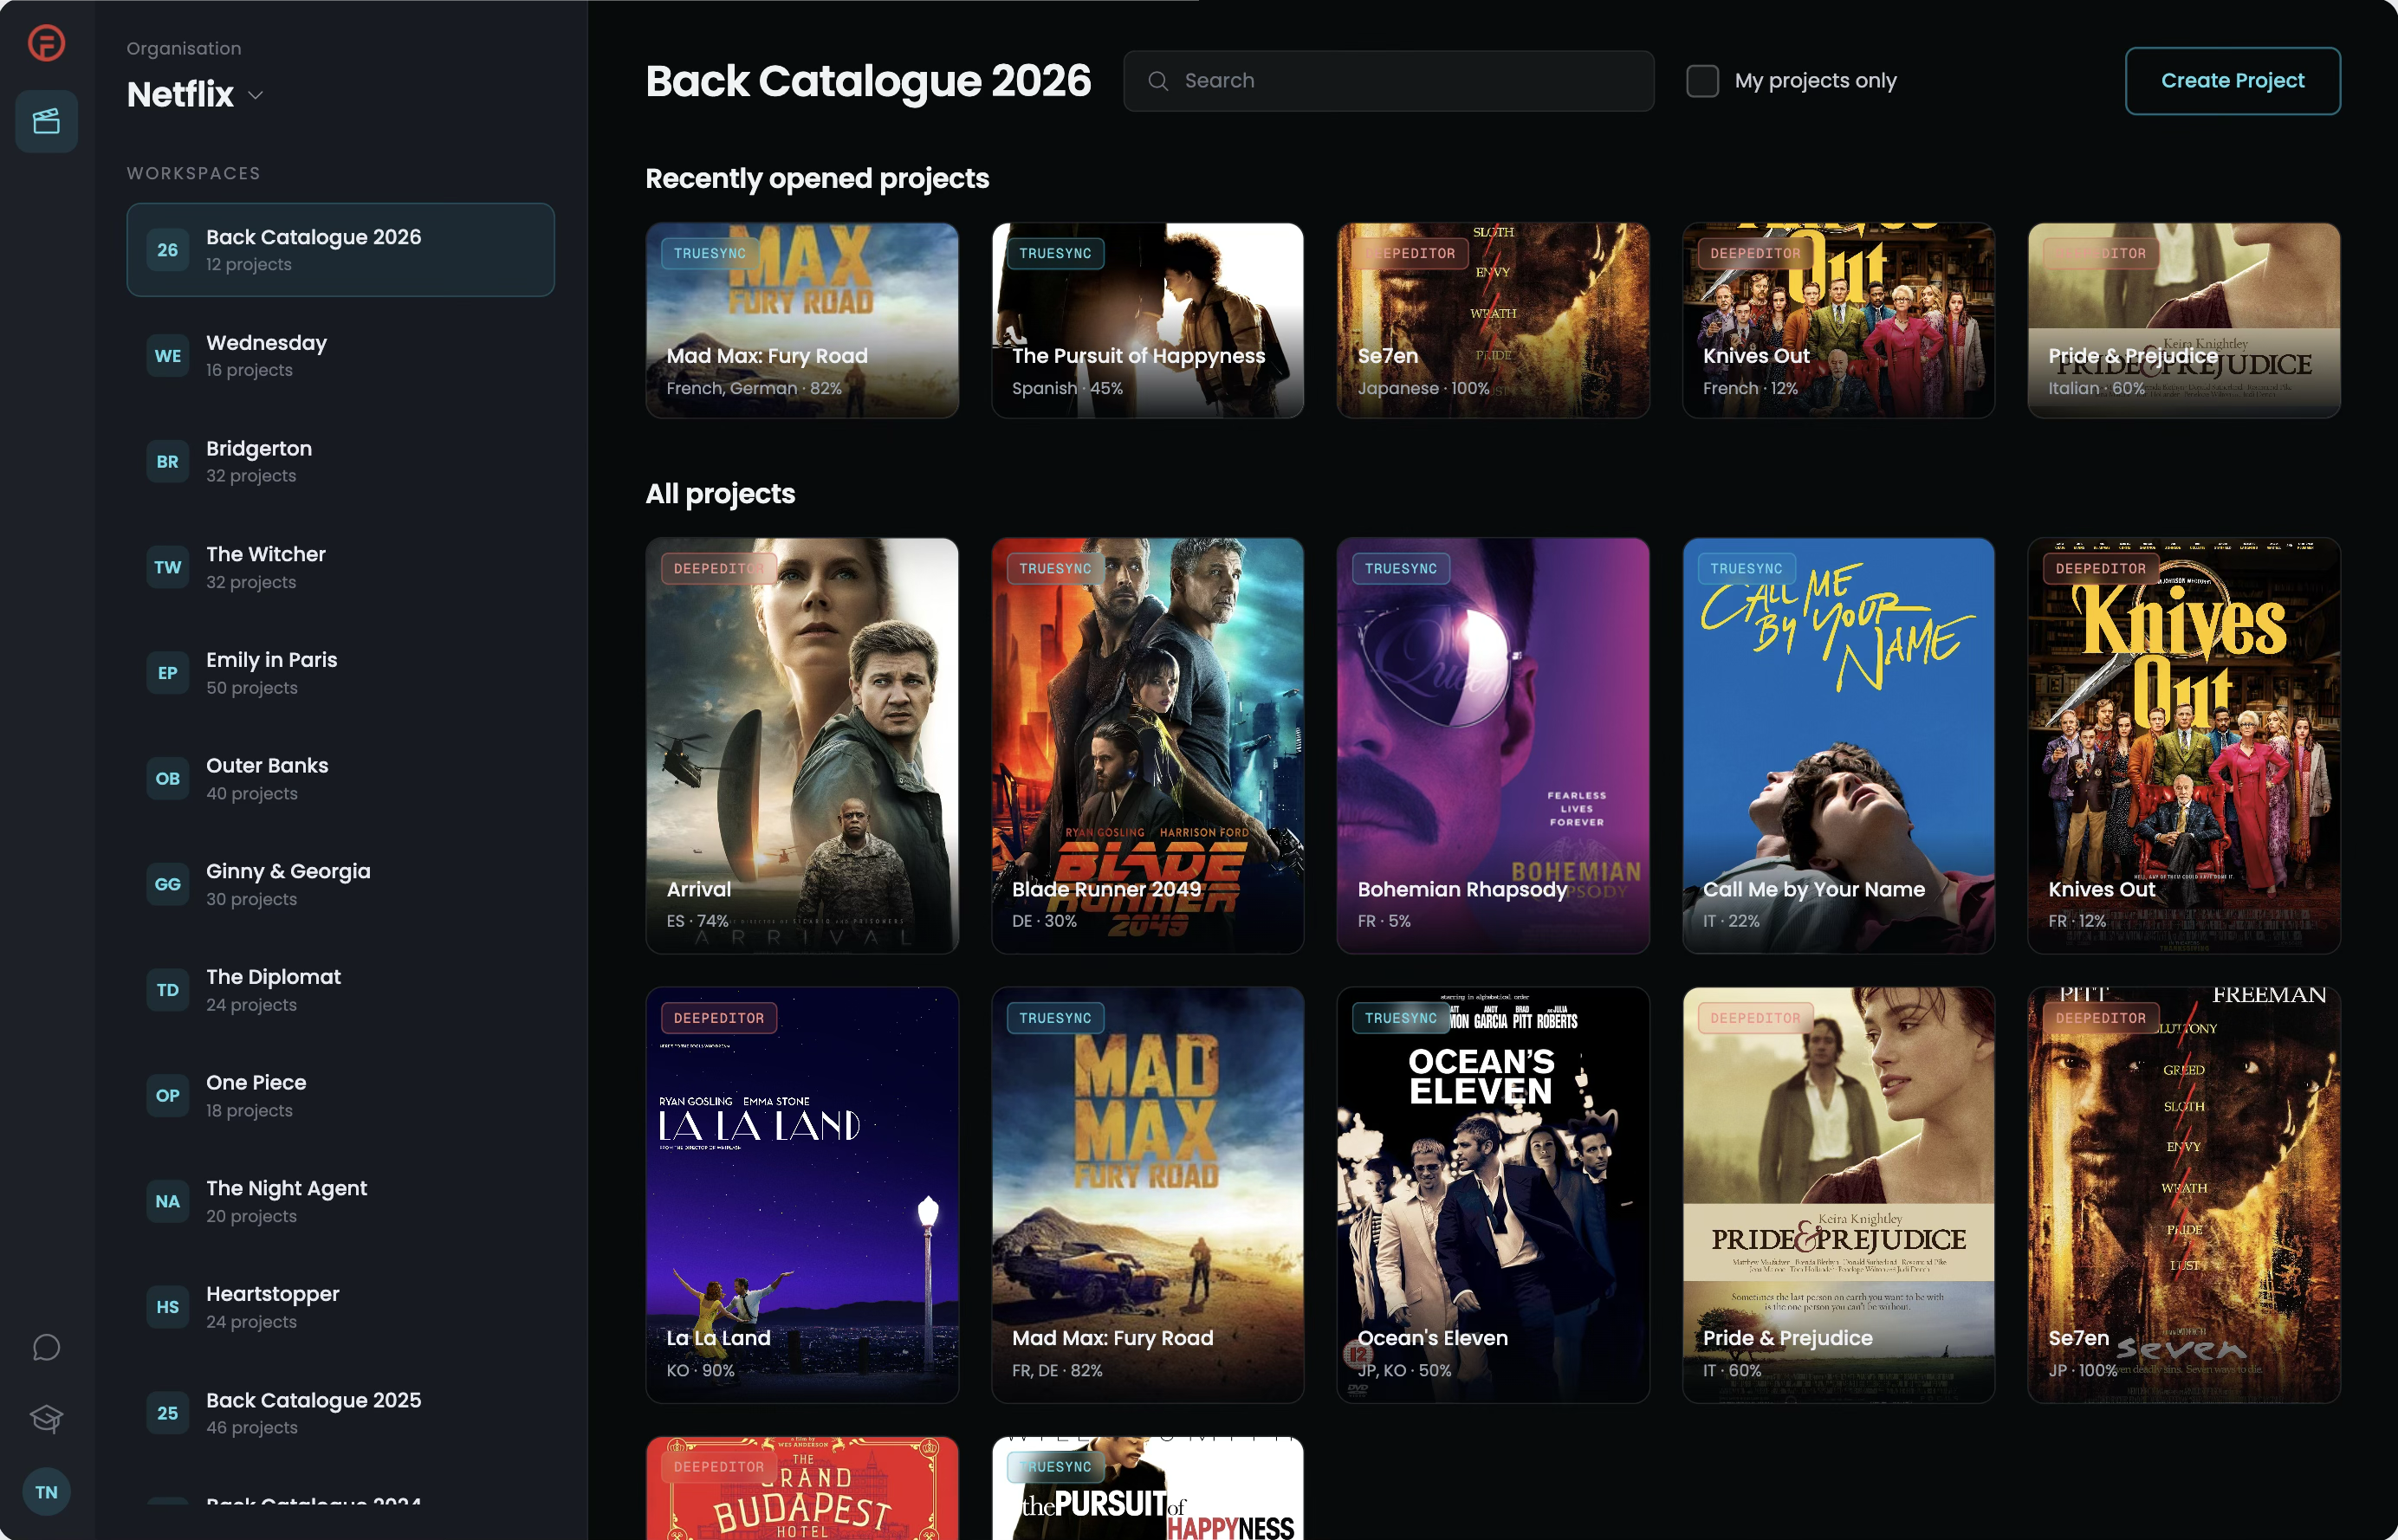Image resolution: width=2398 pixels, height=1540 pixels.
Task: Click the DEEPEDITOR tag on Arrival
Action: [x=718, y=569]
